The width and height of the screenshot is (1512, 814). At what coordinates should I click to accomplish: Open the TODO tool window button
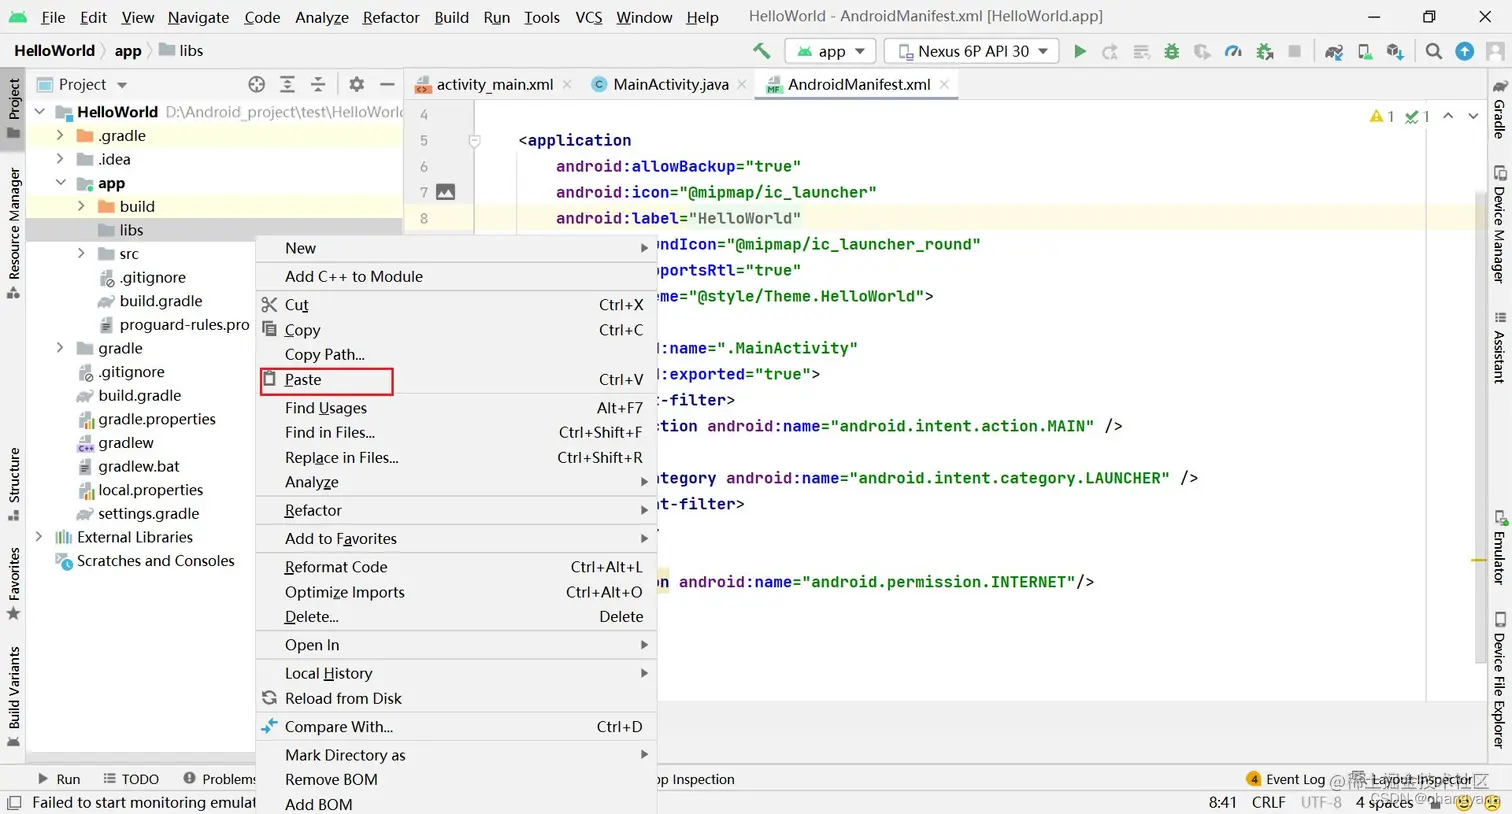point(131,779)
